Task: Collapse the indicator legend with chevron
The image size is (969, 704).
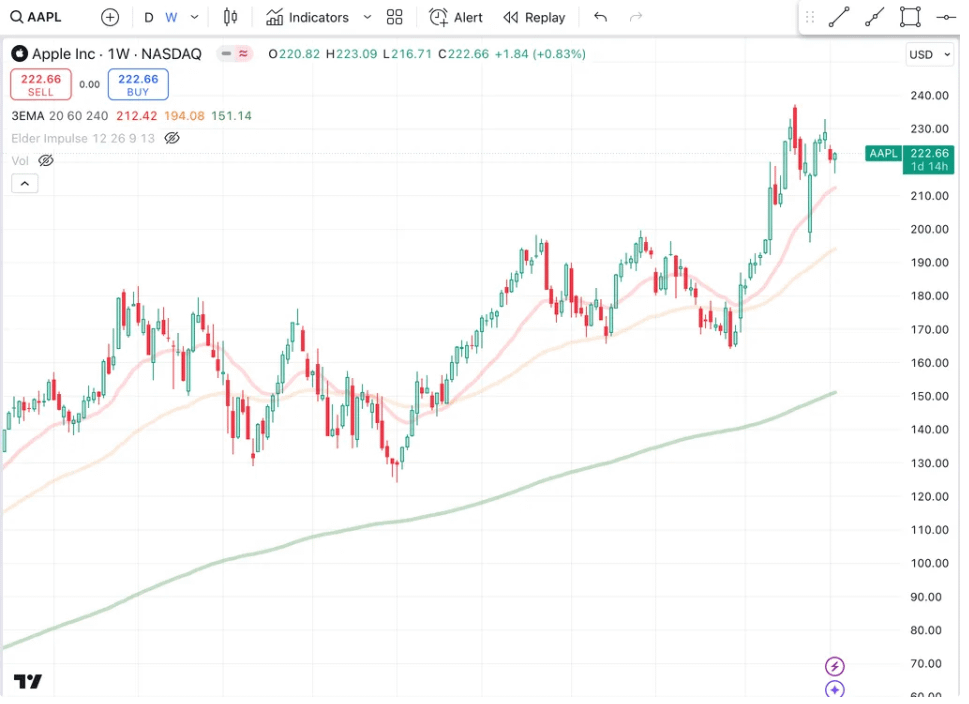Action: coord(25,183)
